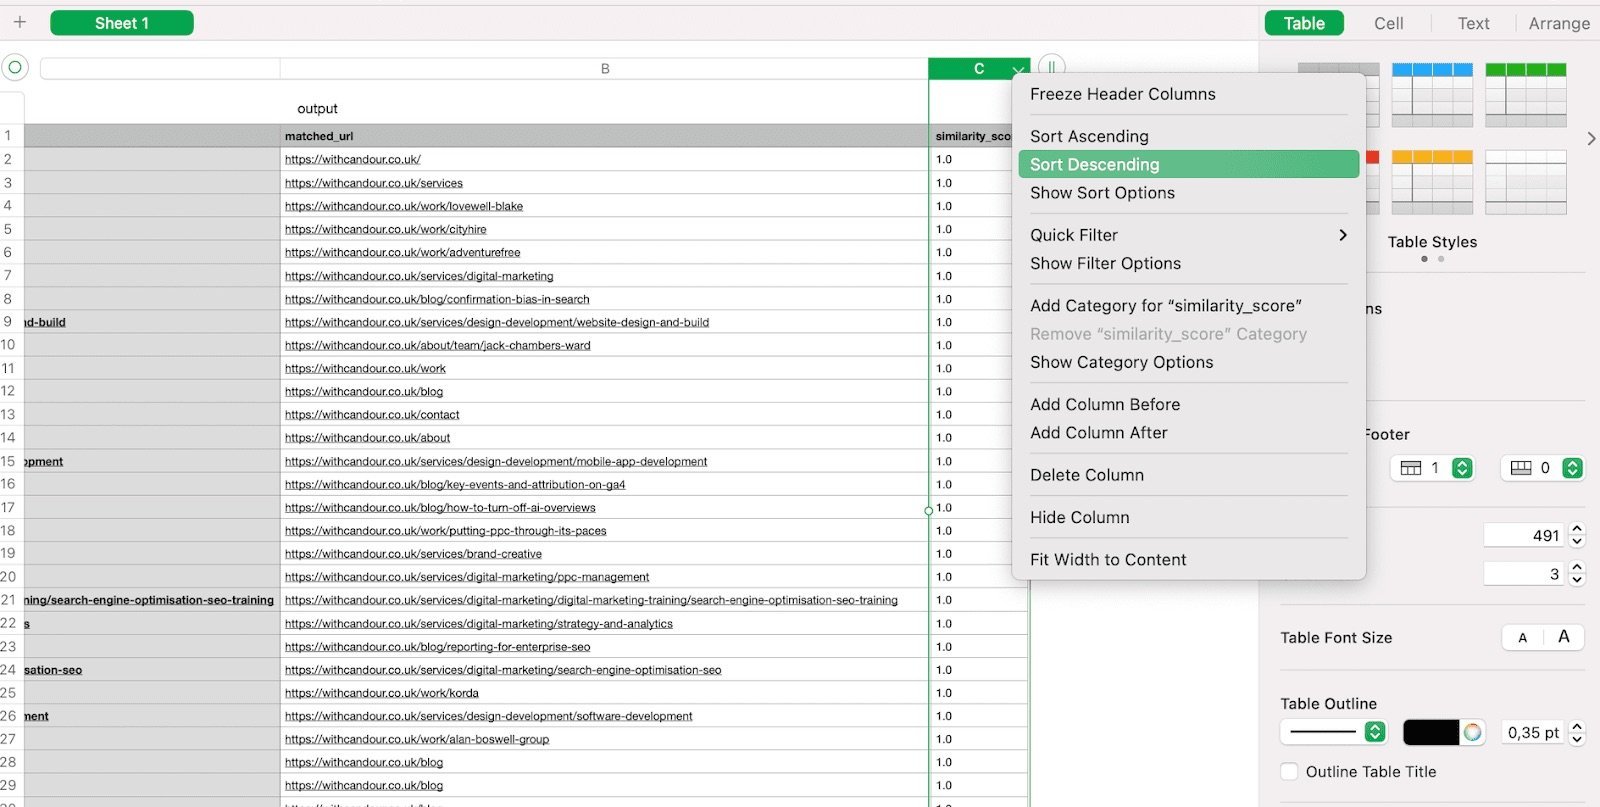
Task: Open the work/lovewell-blake link
Action: click(x=404, y=206)
